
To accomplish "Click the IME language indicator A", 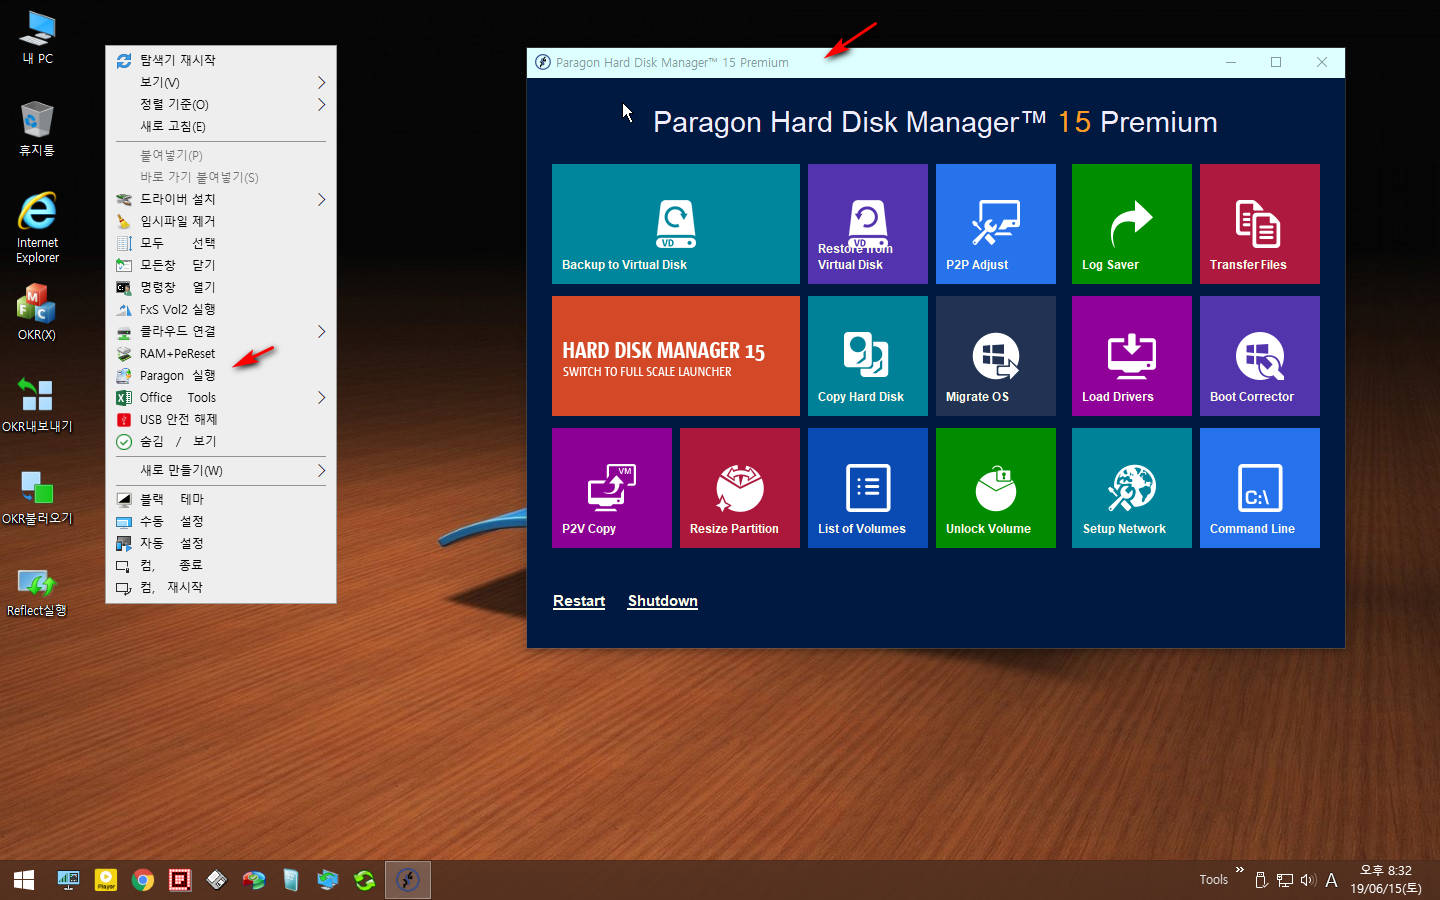I will pyautogui.click(x=1331, y=880).
